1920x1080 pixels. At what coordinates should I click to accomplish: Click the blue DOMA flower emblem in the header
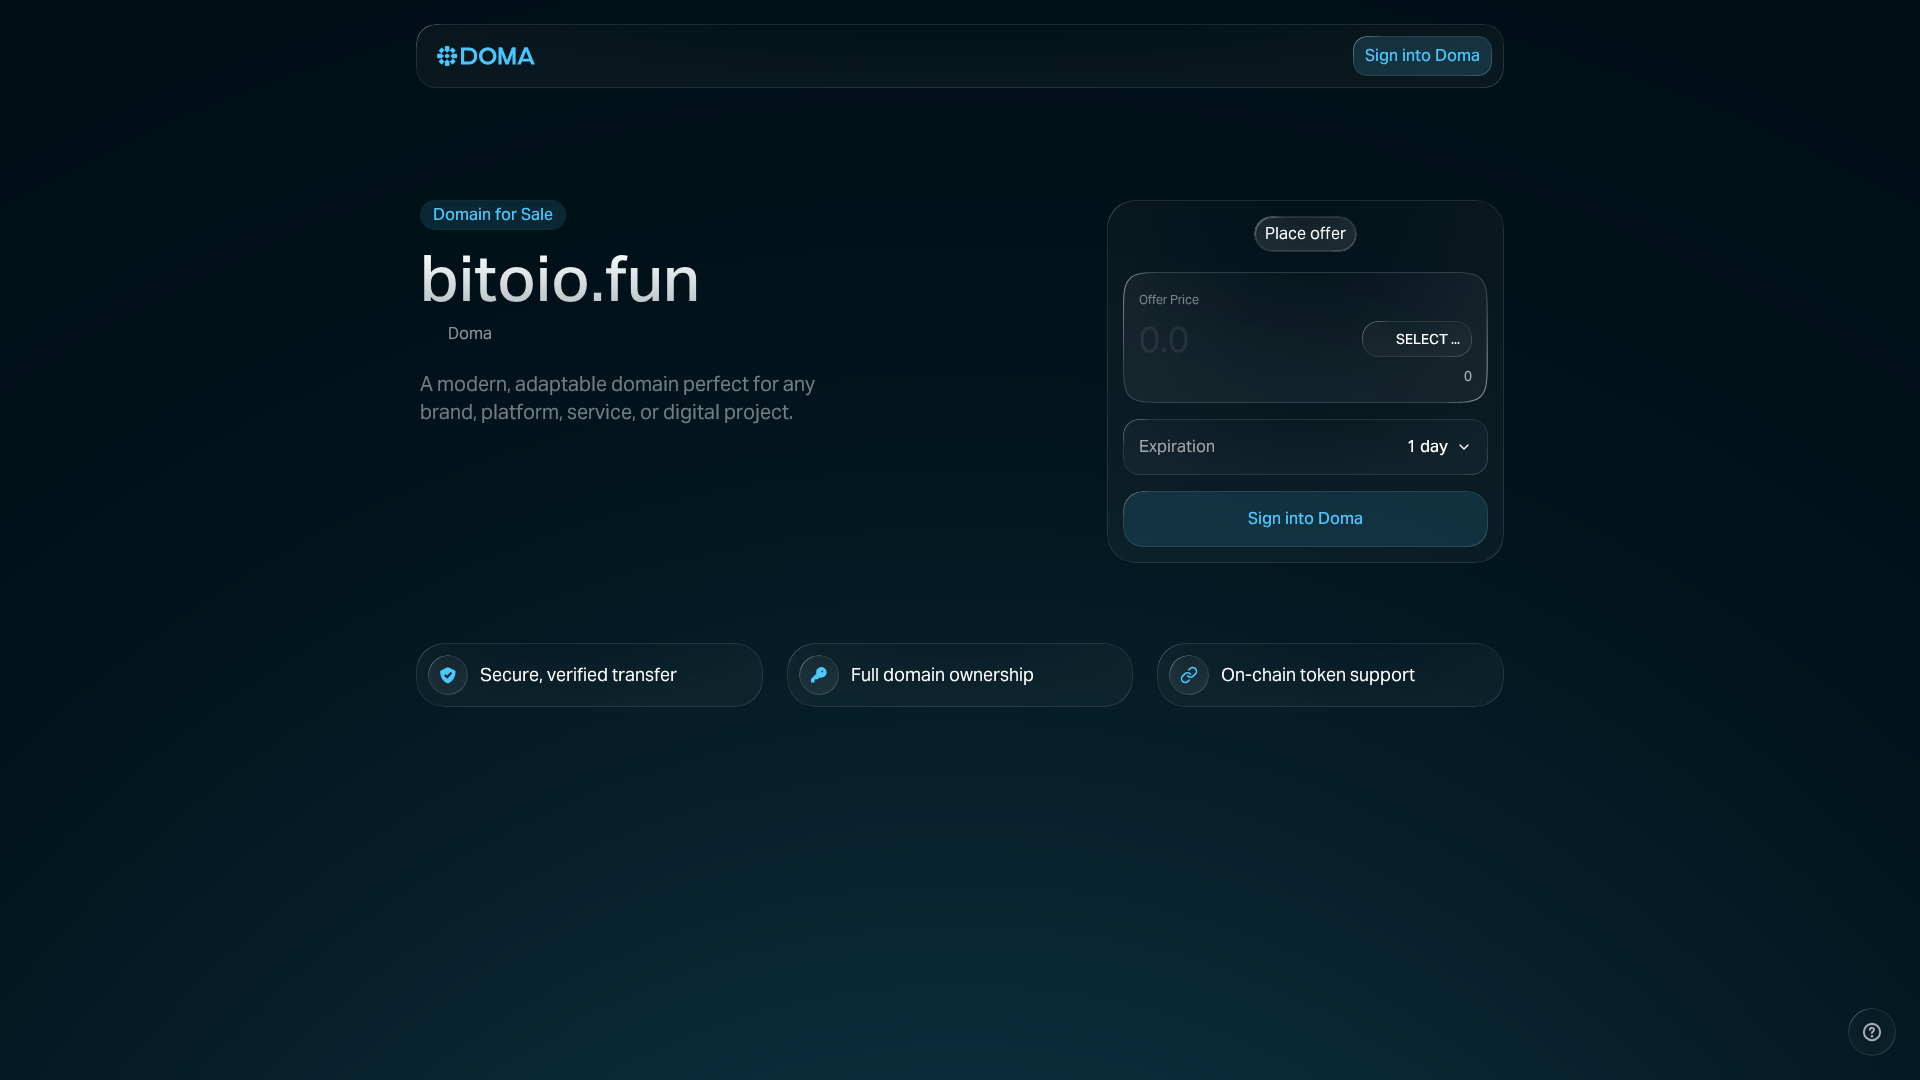tap(447, 56)
